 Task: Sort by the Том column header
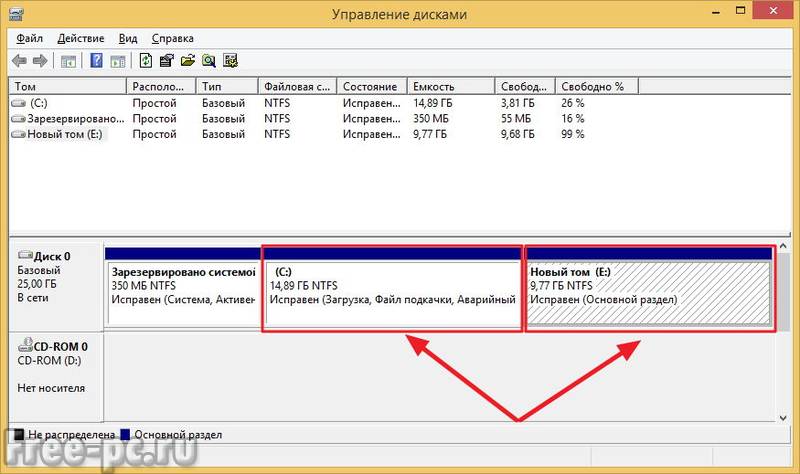click(x=67, y=87)
